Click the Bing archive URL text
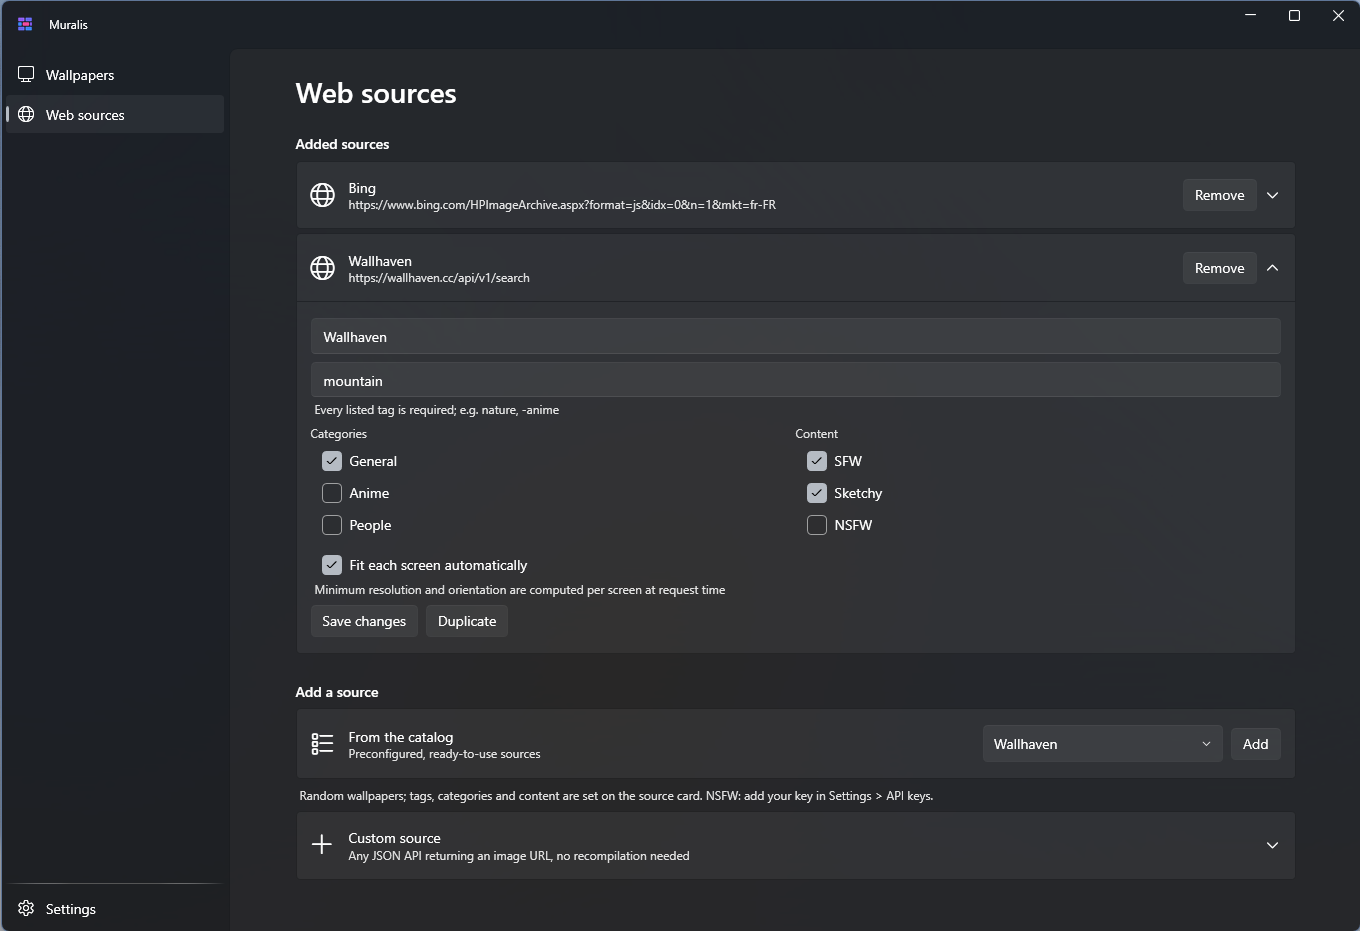1360x931 pixels. (562, 205)
